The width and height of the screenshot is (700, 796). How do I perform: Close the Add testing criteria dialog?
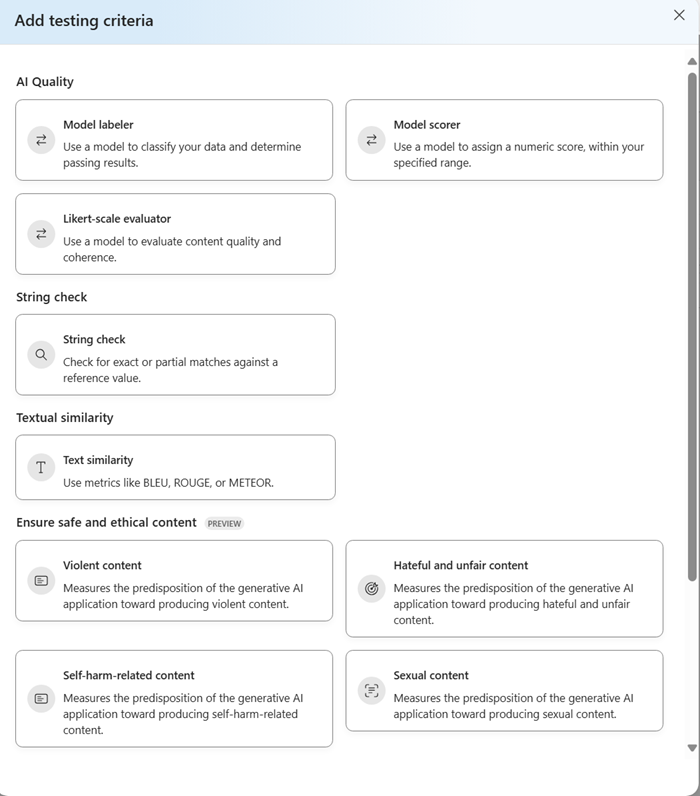(x=679, y=15)
